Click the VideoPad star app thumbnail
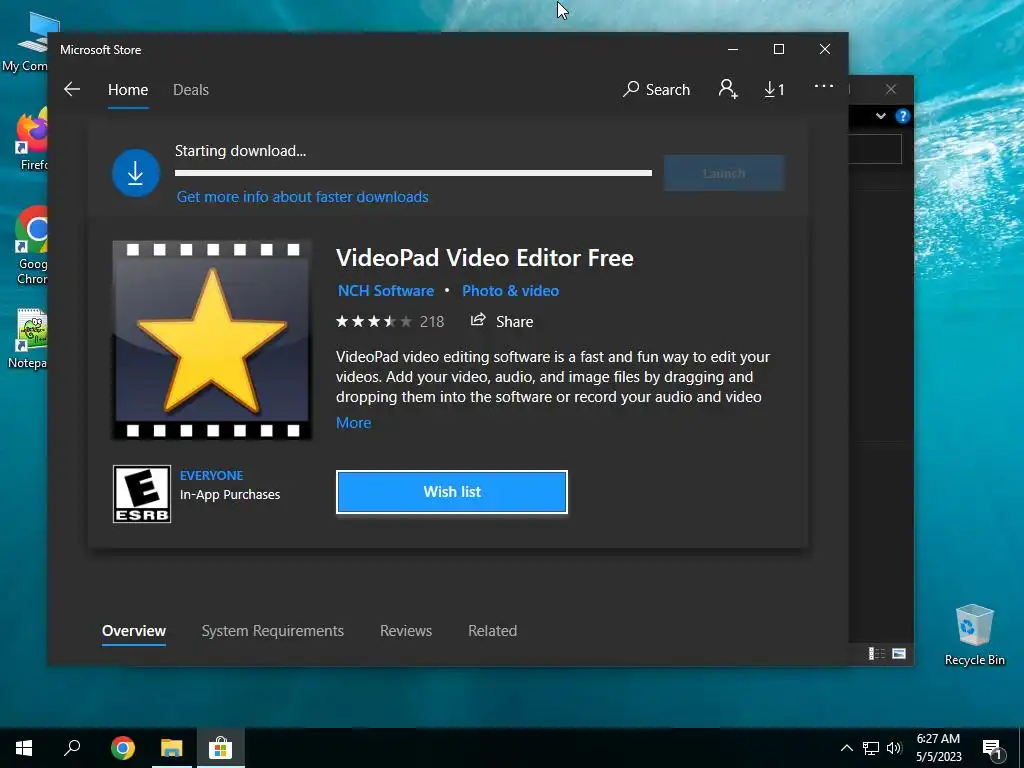Screen dimensions: 1024x768 coord(212,340)
